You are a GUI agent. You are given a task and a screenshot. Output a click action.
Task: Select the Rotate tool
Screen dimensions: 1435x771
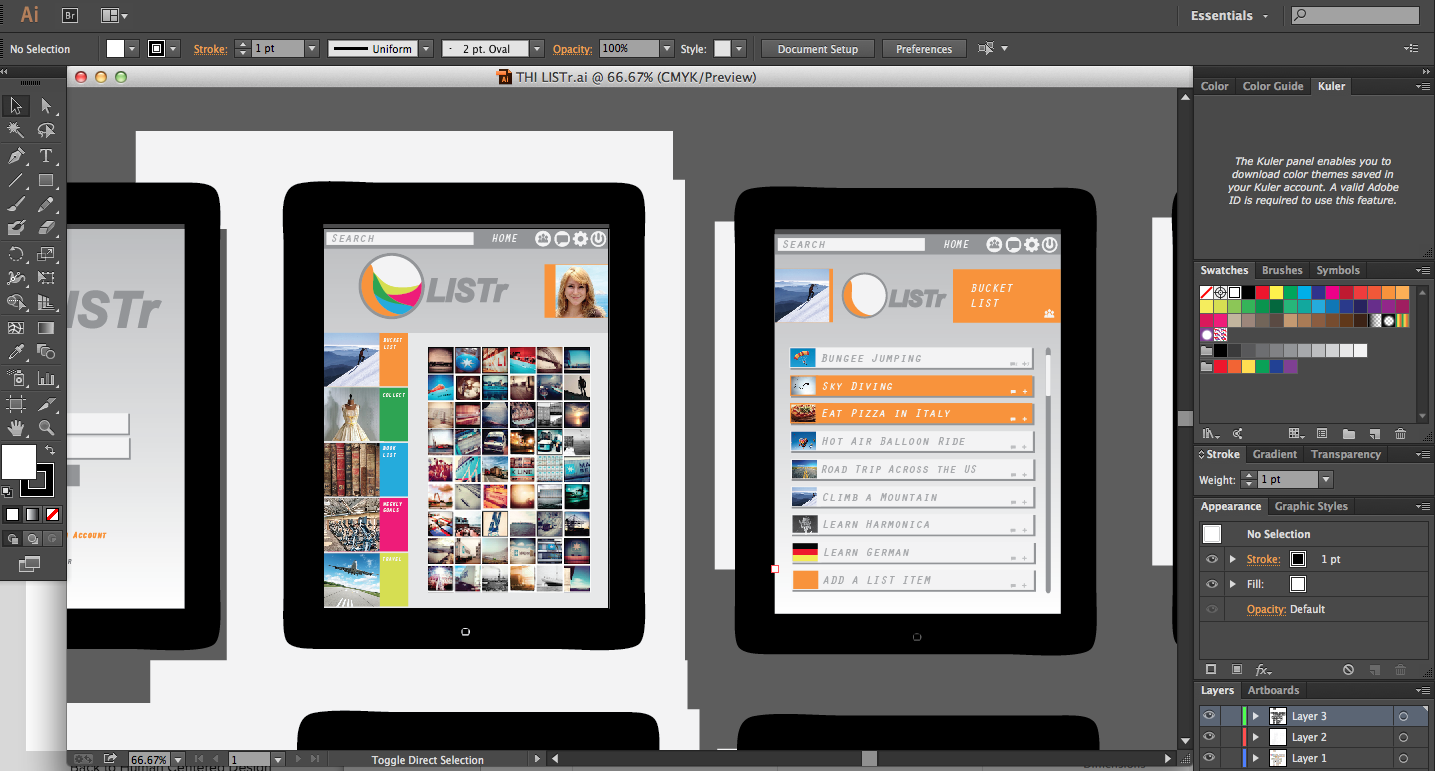click(x=16, y=254)
